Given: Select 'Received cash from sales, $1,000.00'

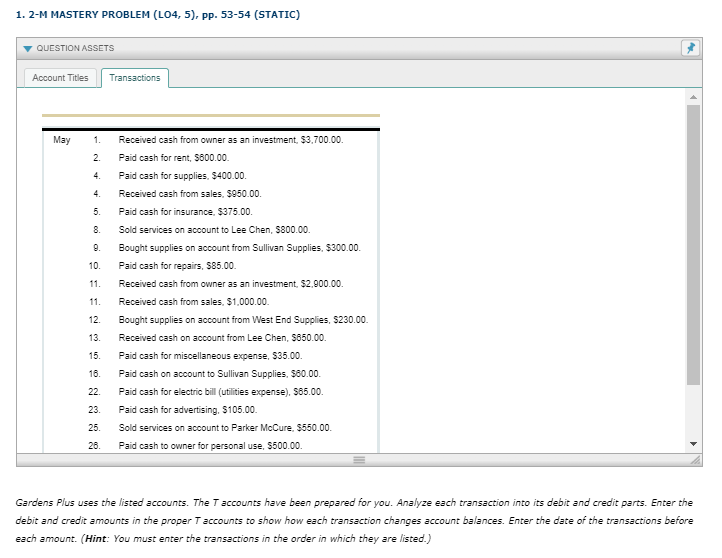Looking at the screenshot, I should click(x=193, y=302).
